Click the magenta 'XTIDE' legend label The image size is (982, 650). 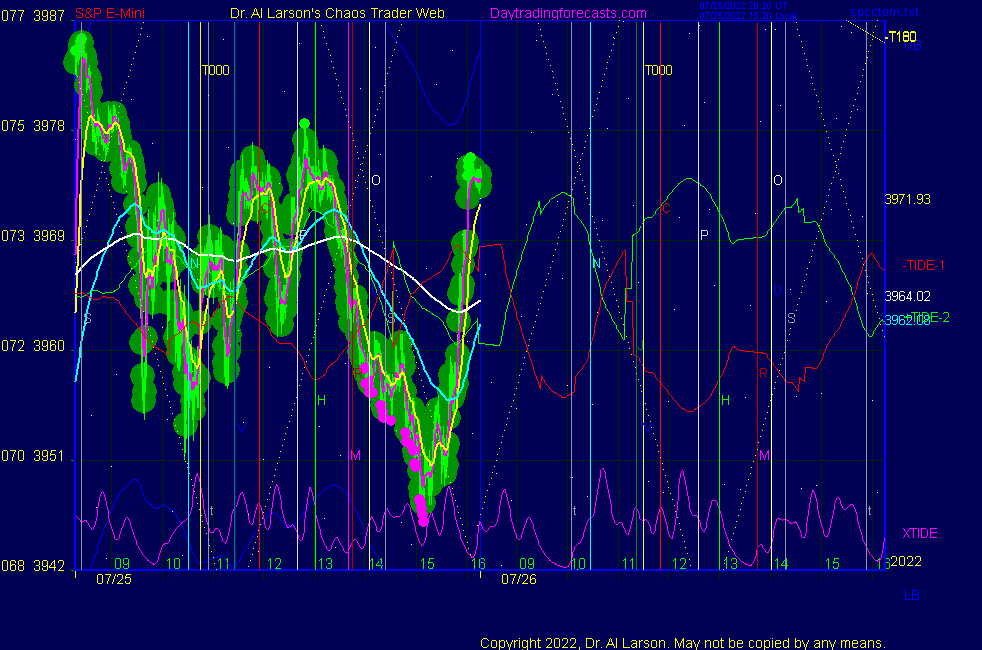[919, 534]
